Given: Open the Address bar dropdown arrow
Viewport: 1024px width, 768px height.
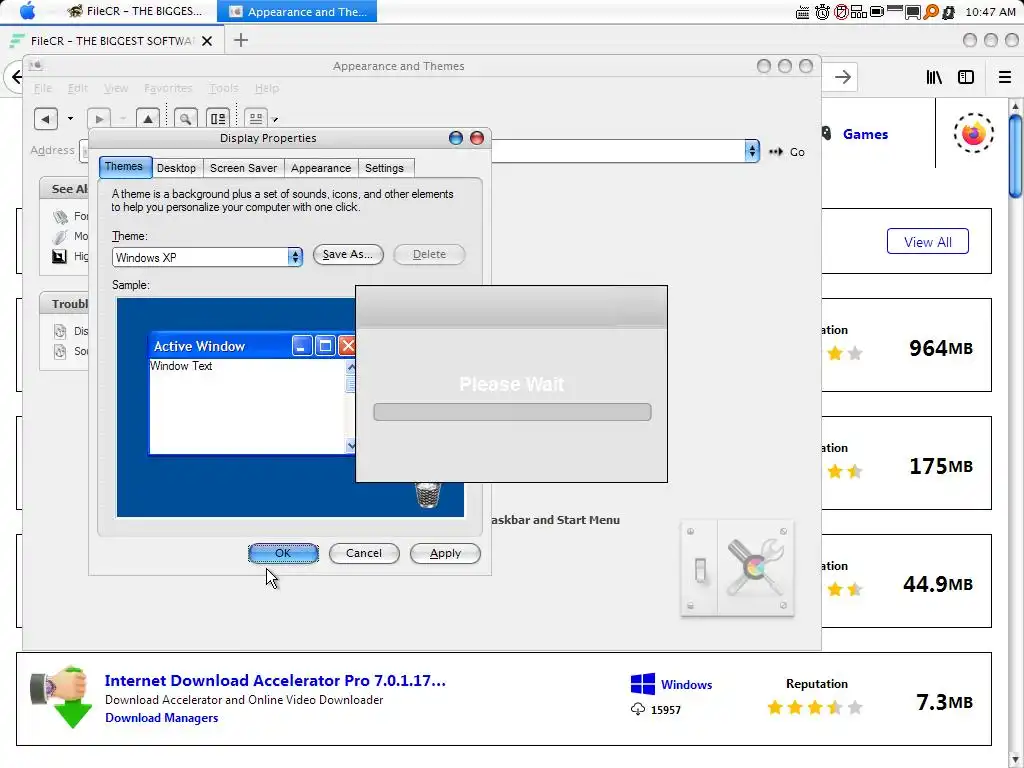Looking at the screenshot, I should 752,152.
